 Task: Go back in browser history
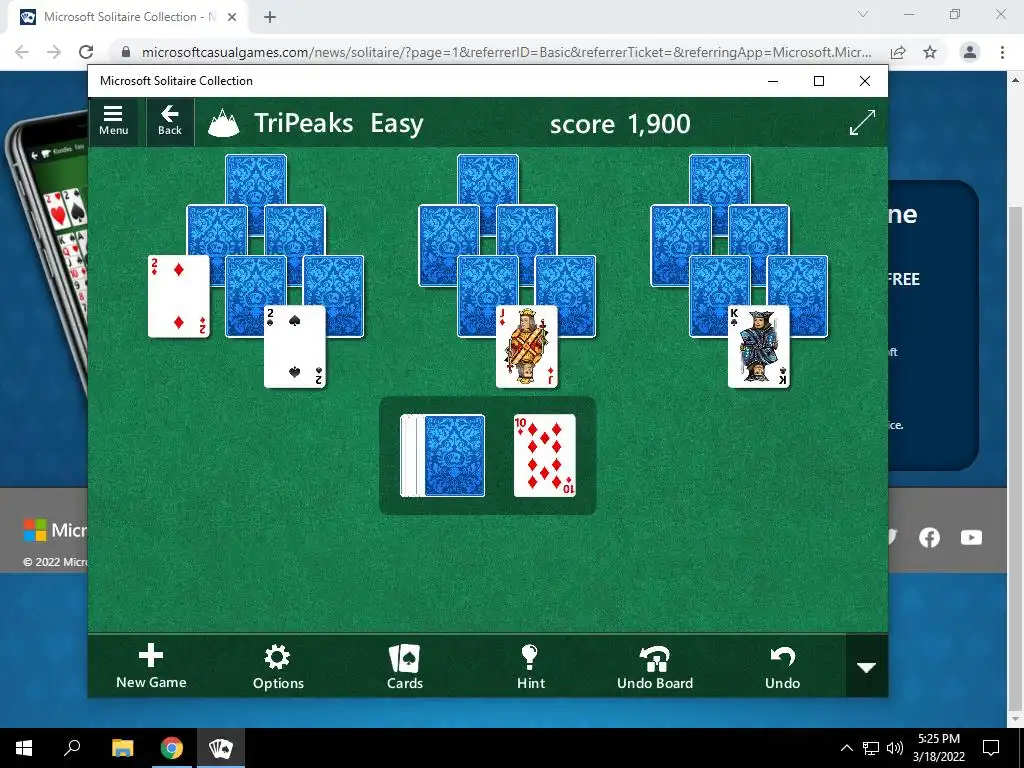22,52
